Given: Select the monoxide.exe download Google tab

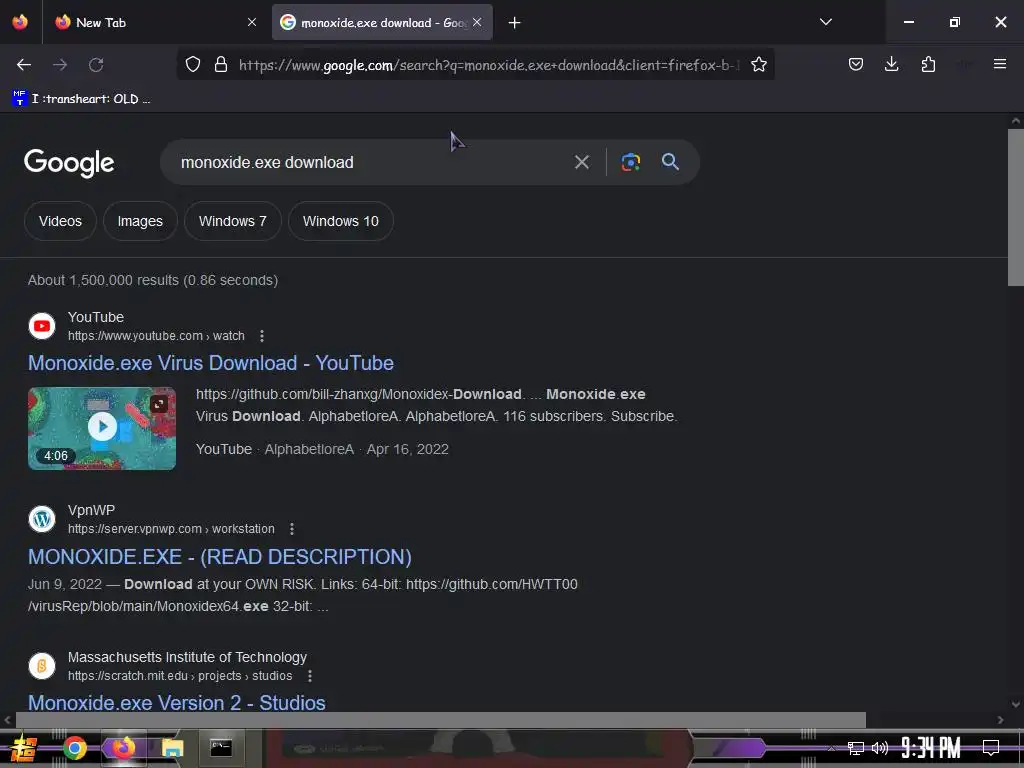Looking at the screenshot, I should [382, 22].
